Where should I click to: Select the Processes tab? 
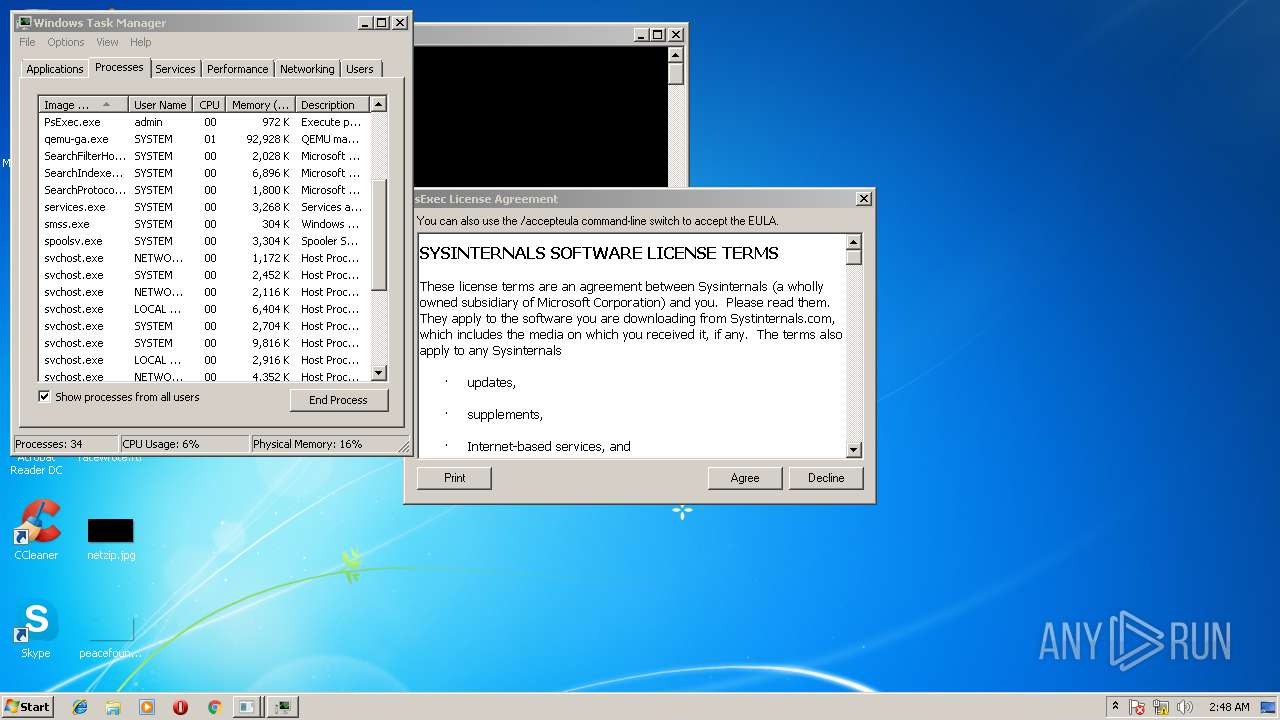coord(119,67)
